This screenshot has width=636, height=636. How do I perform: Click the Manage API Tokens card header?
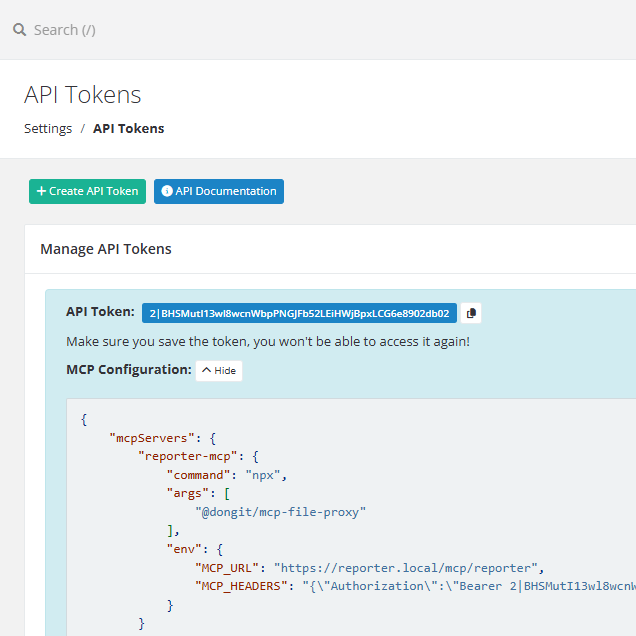point(106,249)
